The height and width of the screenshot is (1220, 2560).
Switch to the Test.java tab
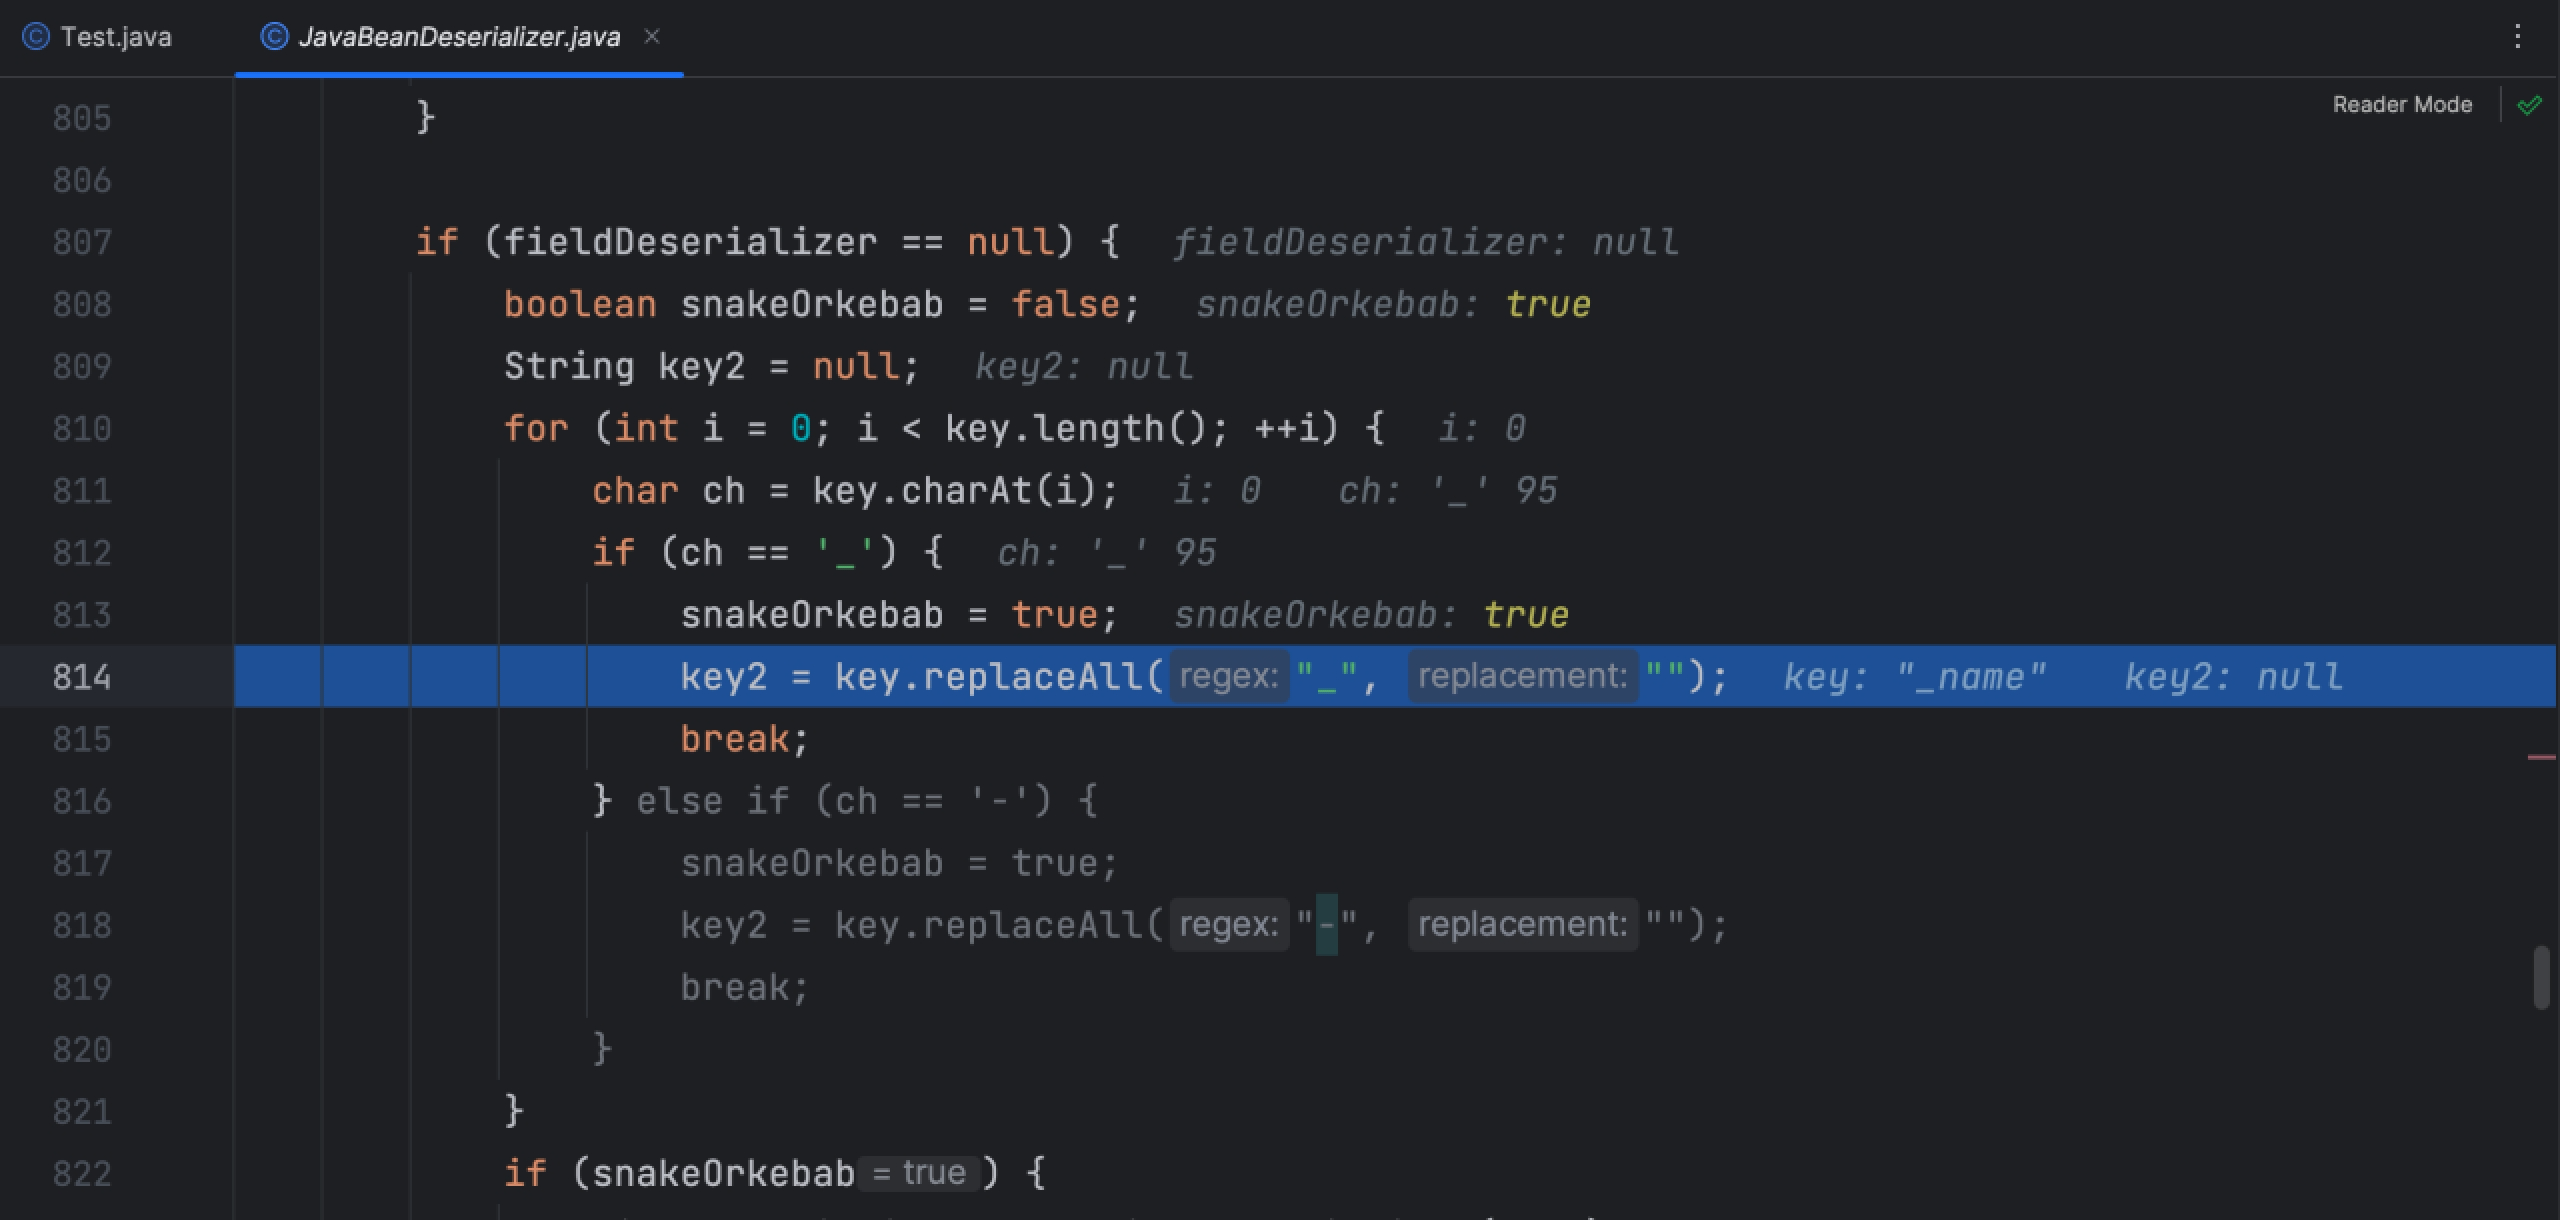pos(97,37)
